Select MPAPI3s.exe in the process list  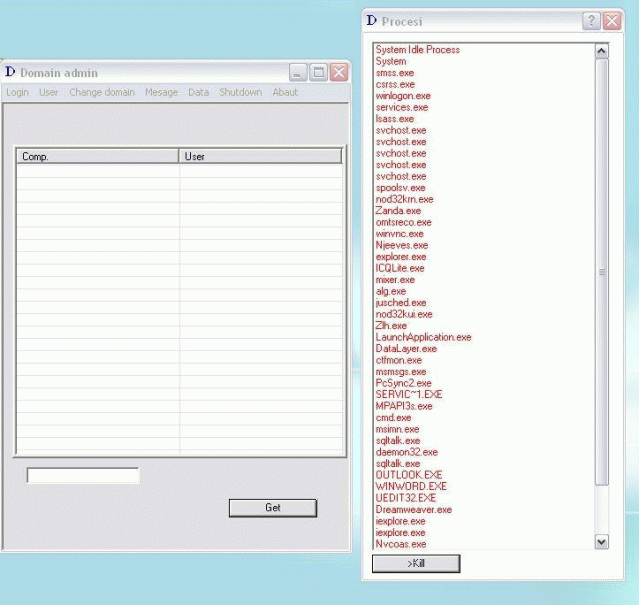(404, 406)
